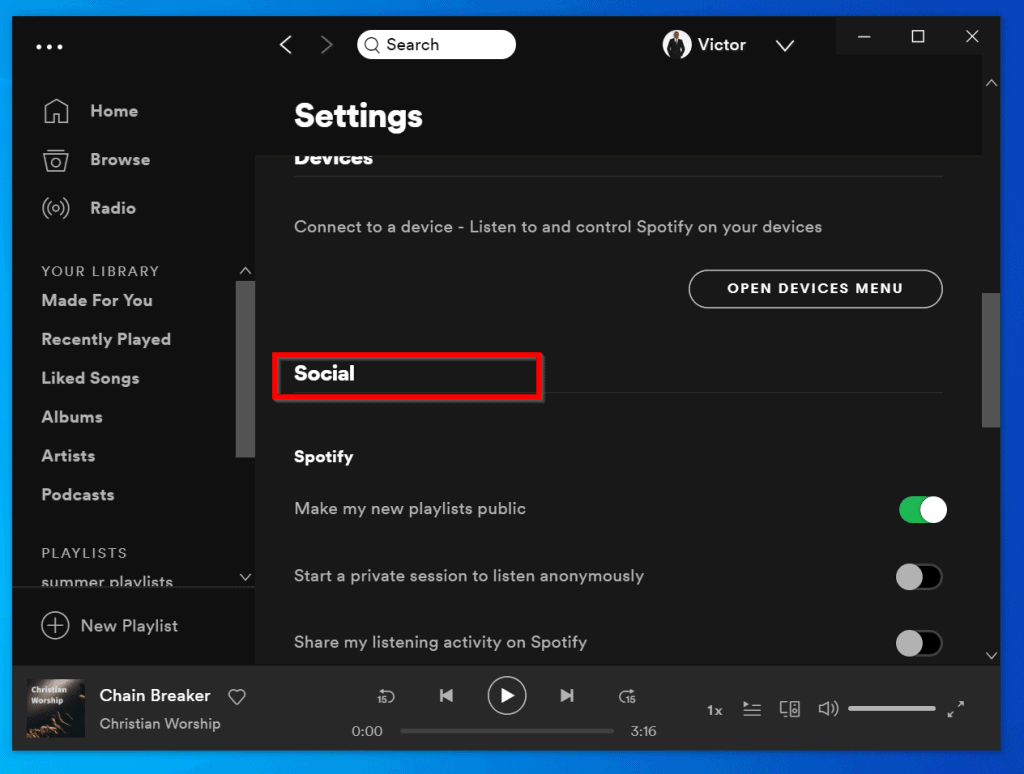The height and width of the screenshot is (774, 1024).
Task: Open Made For You in library
Action: pyautogui.click(x=97, y=300)
